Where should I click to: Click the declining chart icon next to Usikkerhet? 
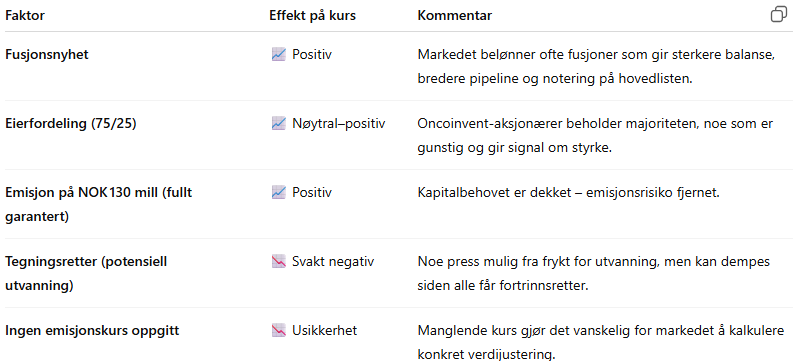[279, 330]
